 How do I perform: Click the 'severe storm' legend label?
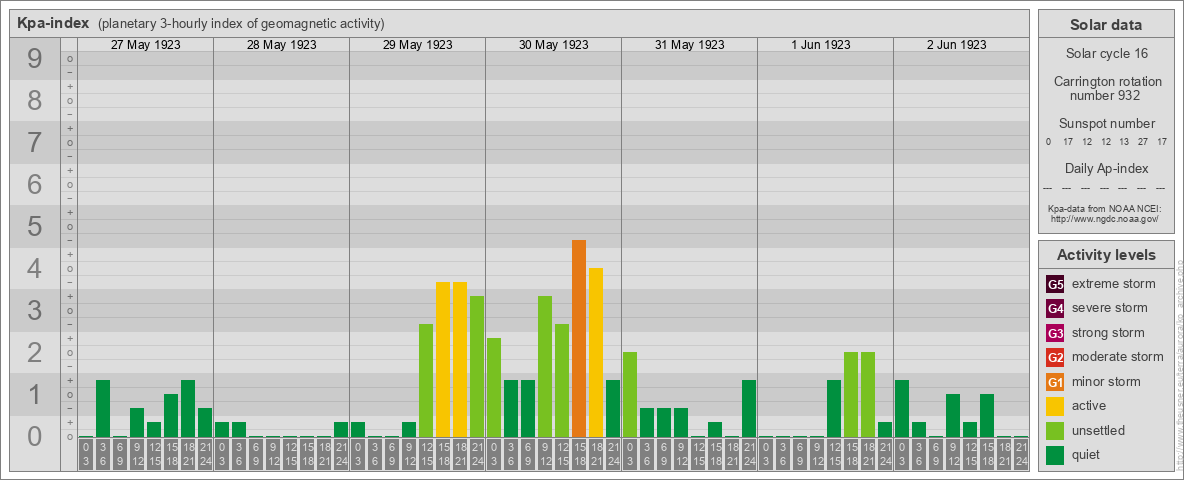(1110, 308)
